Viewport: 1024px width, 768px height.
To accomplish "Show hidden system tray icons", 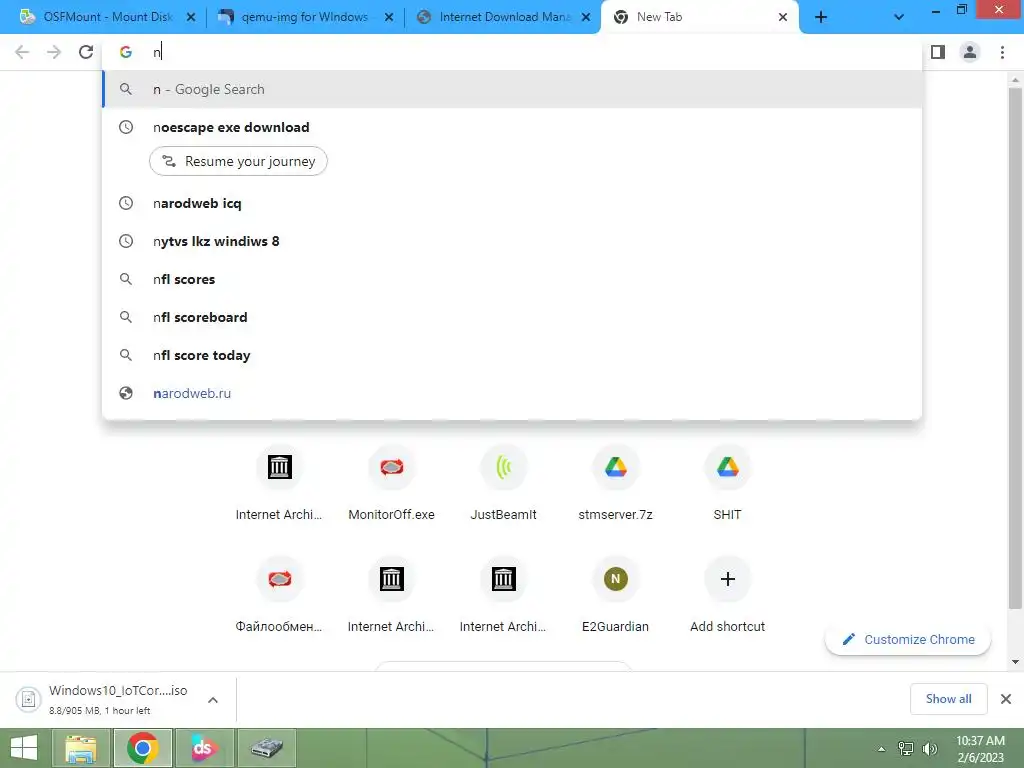I will 881,748.
